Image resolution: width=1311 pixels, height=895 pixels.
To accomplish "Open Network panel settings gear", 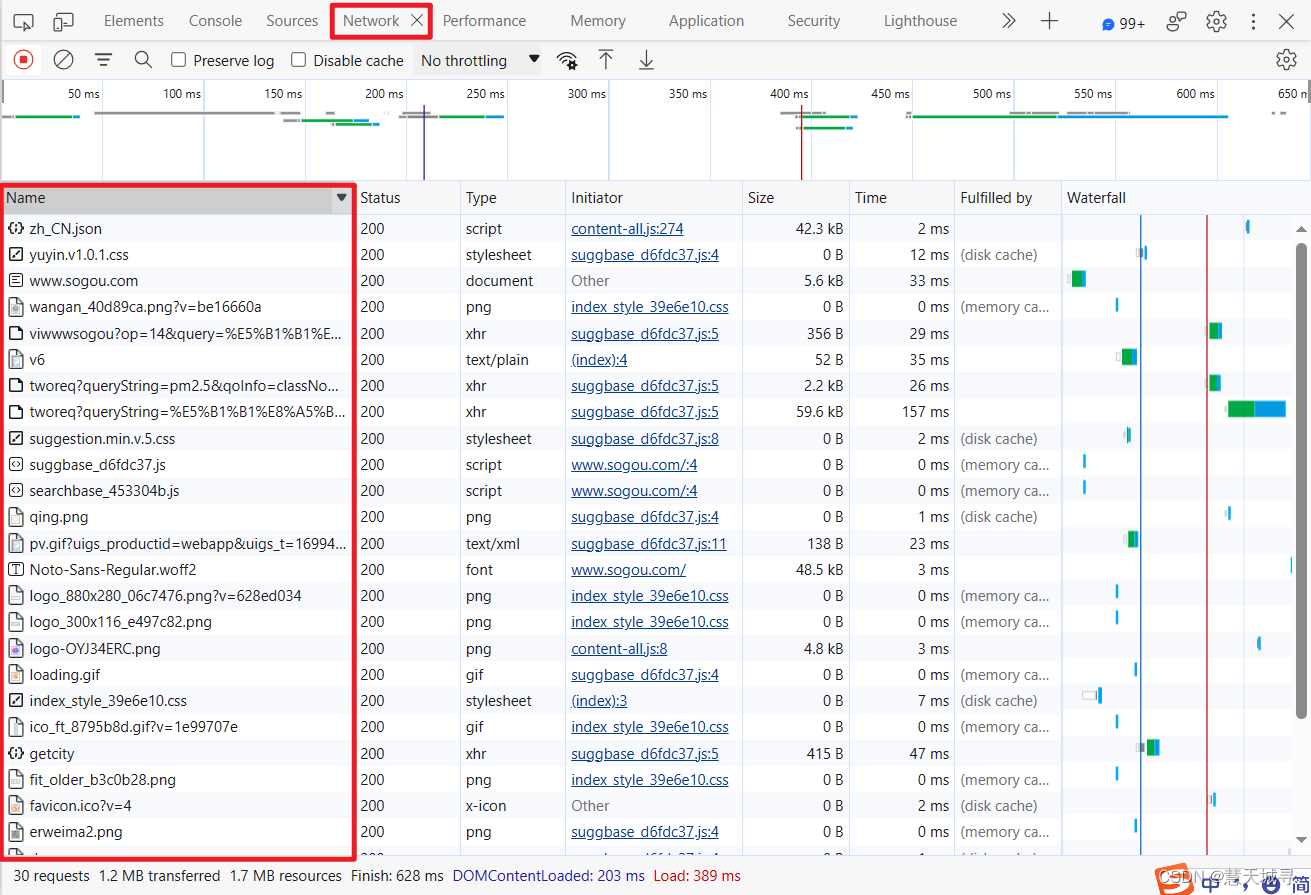I will coord(1286,60).
